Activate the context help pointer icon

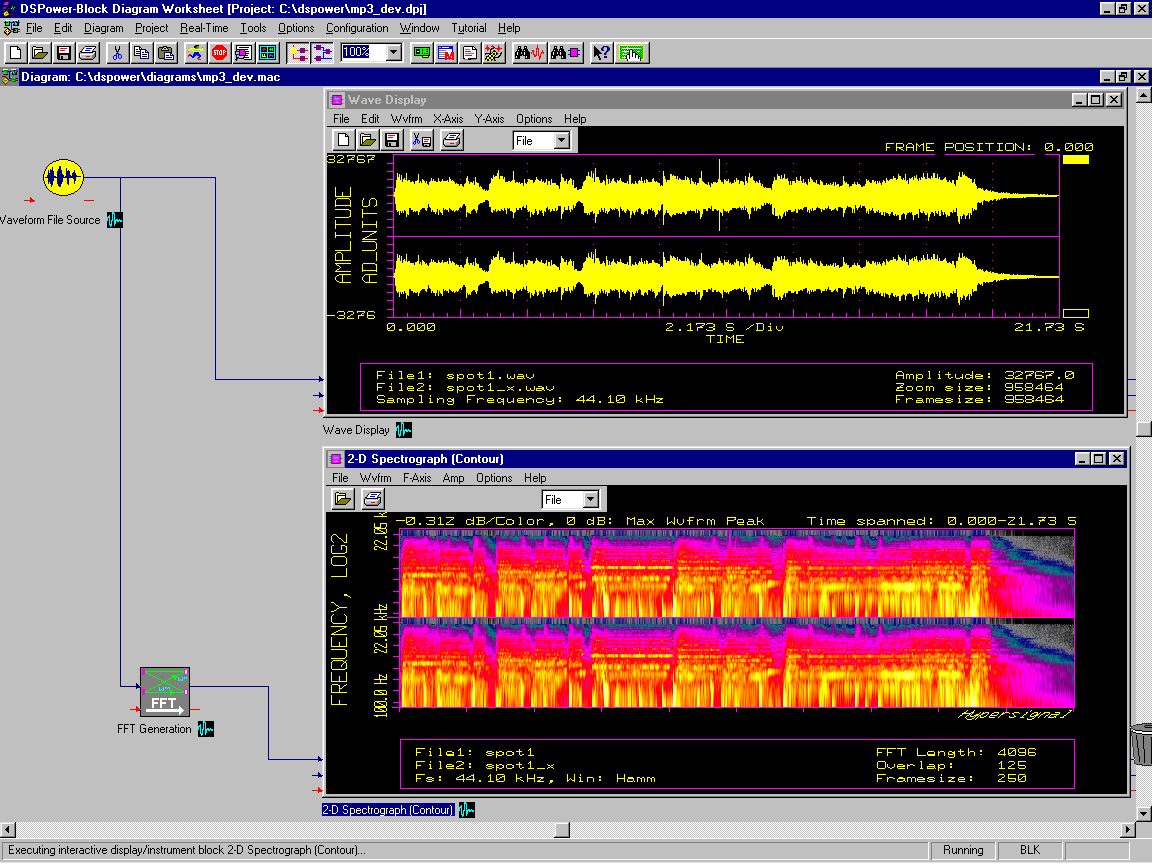(602, 53)
